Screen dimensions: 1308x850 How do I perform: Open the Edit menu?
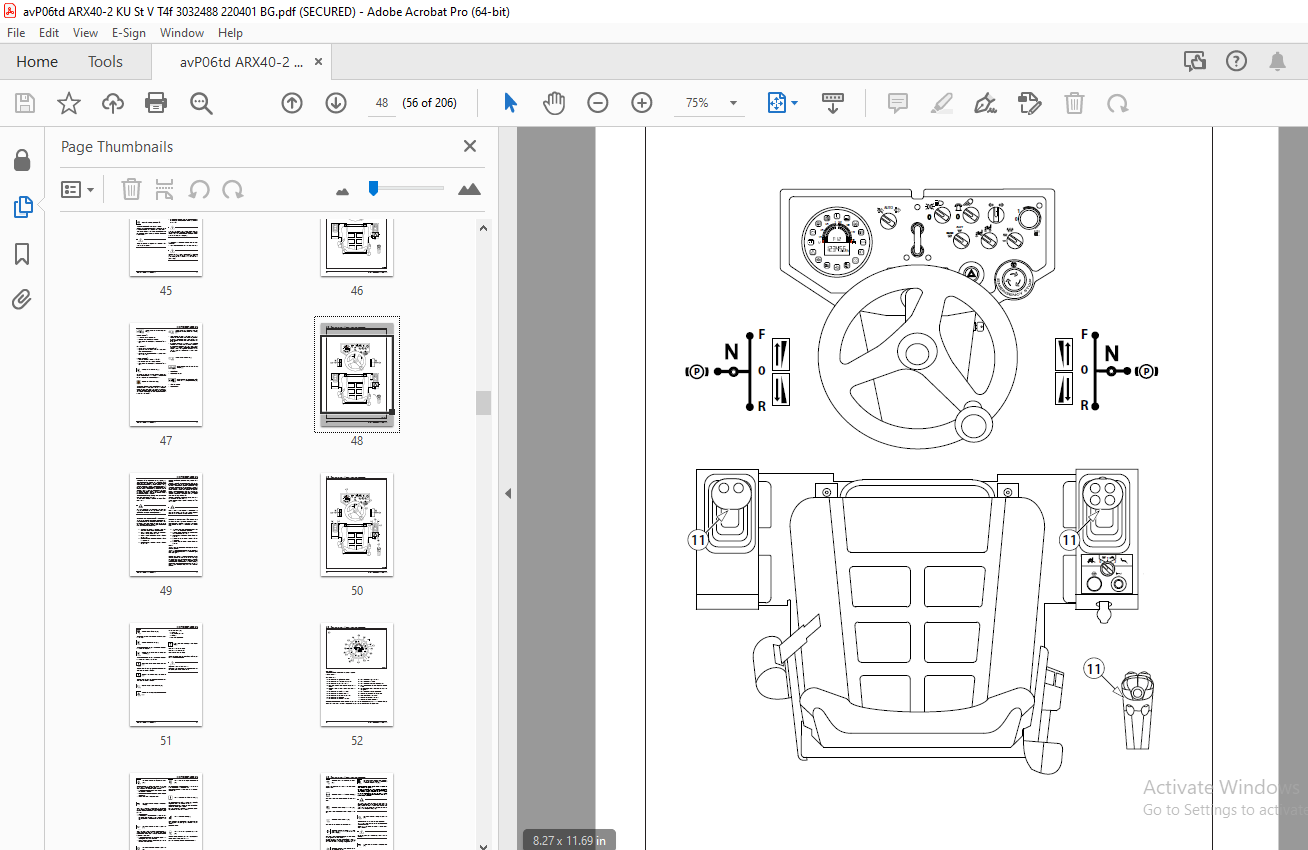49,33
